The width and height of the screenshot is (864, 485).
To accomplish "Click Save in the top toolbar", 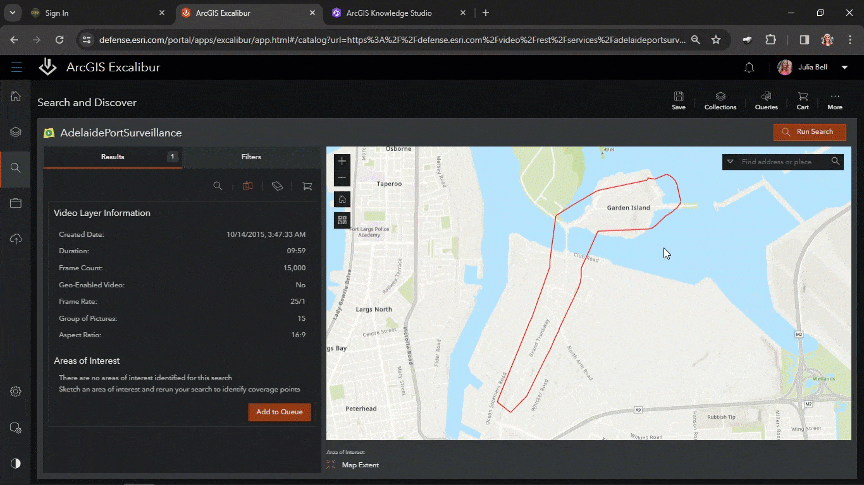I will point(678,101).
